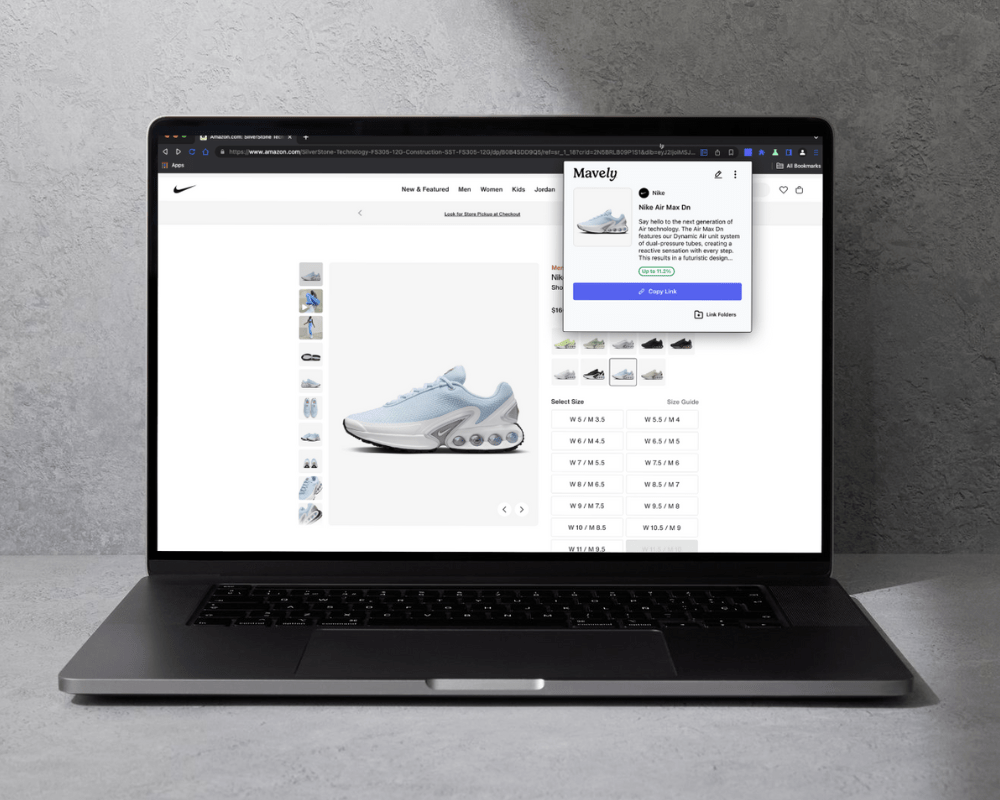Click the Nike Air Max Dn title
This screenshot has width=1000, height=800.
(665, 207)
